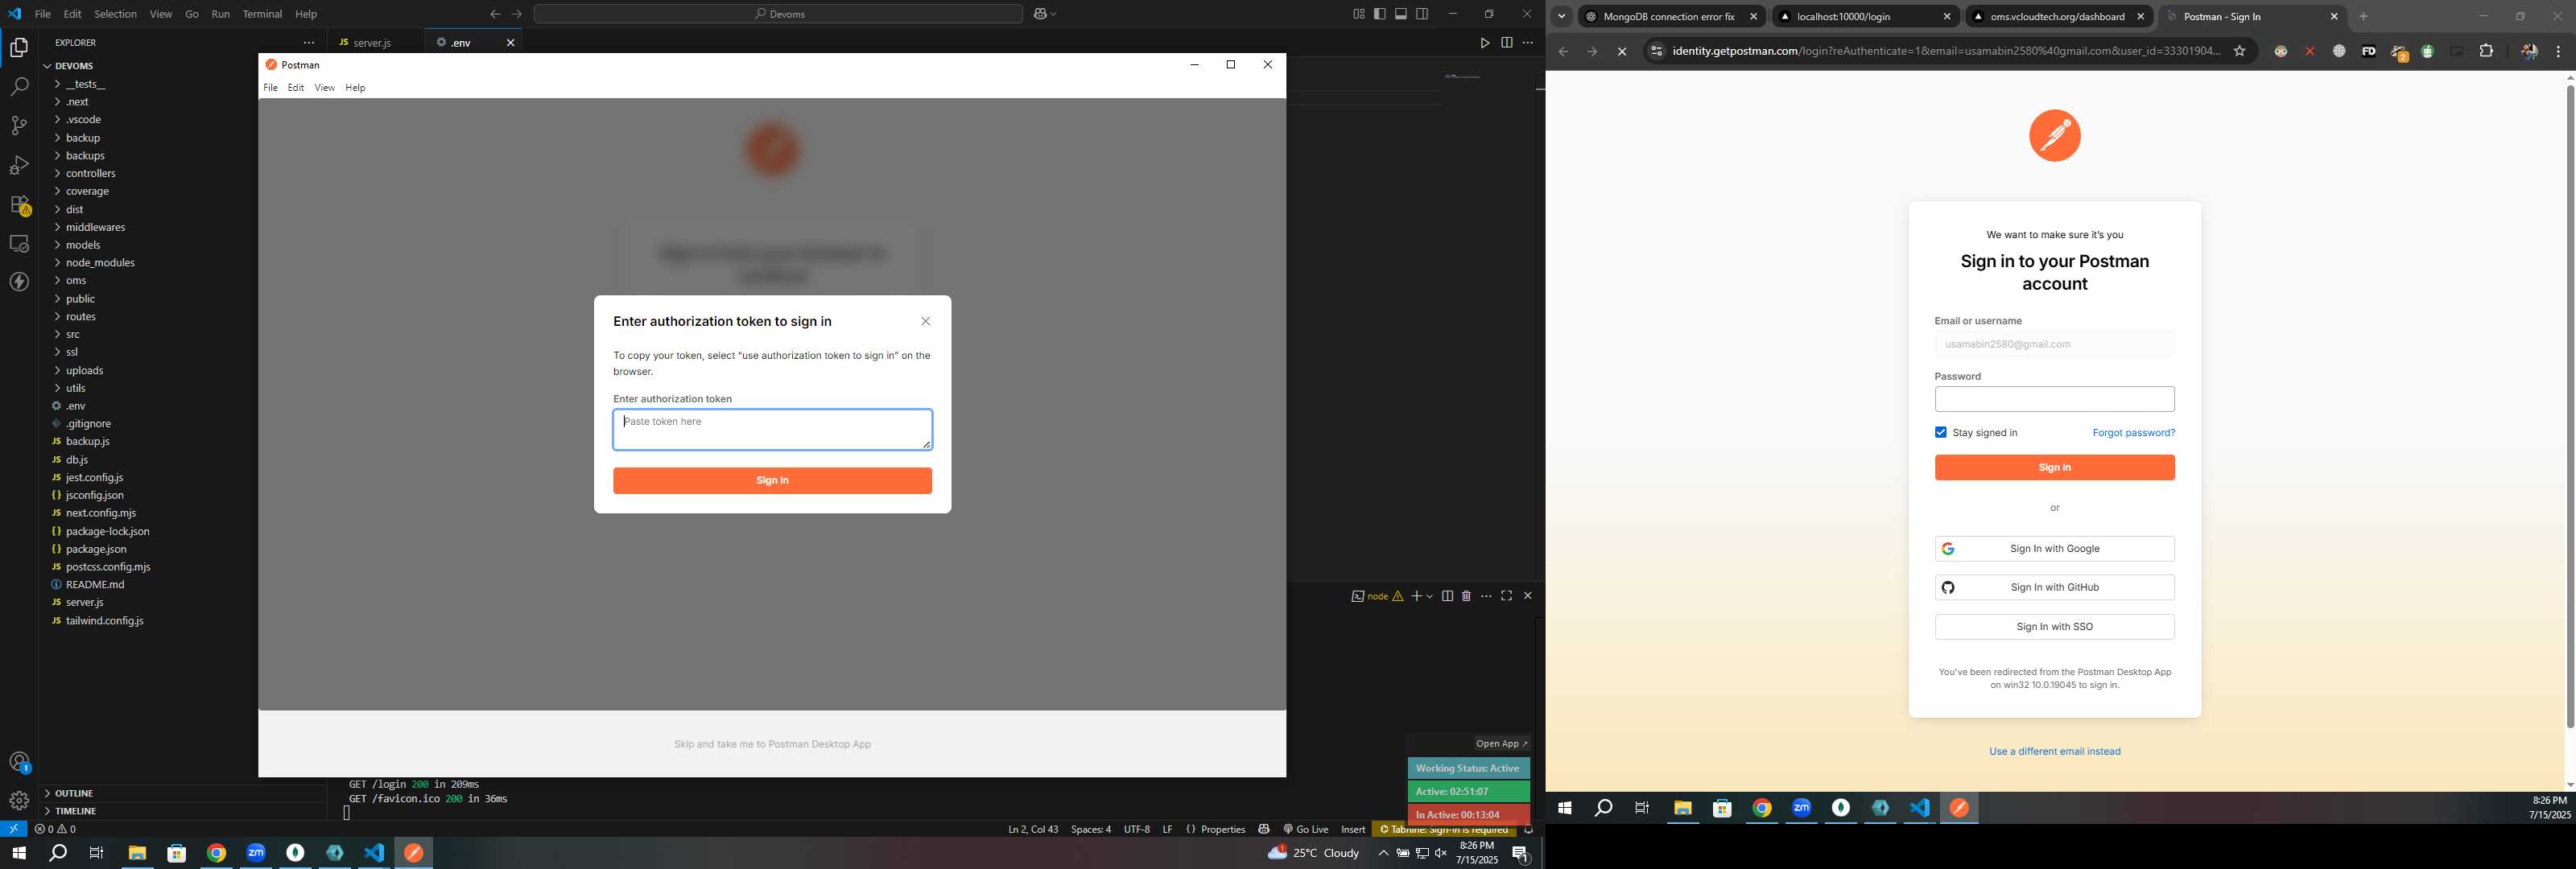
Task: Open a new Chrome tab with plus button
Action: click(2364, 16)
